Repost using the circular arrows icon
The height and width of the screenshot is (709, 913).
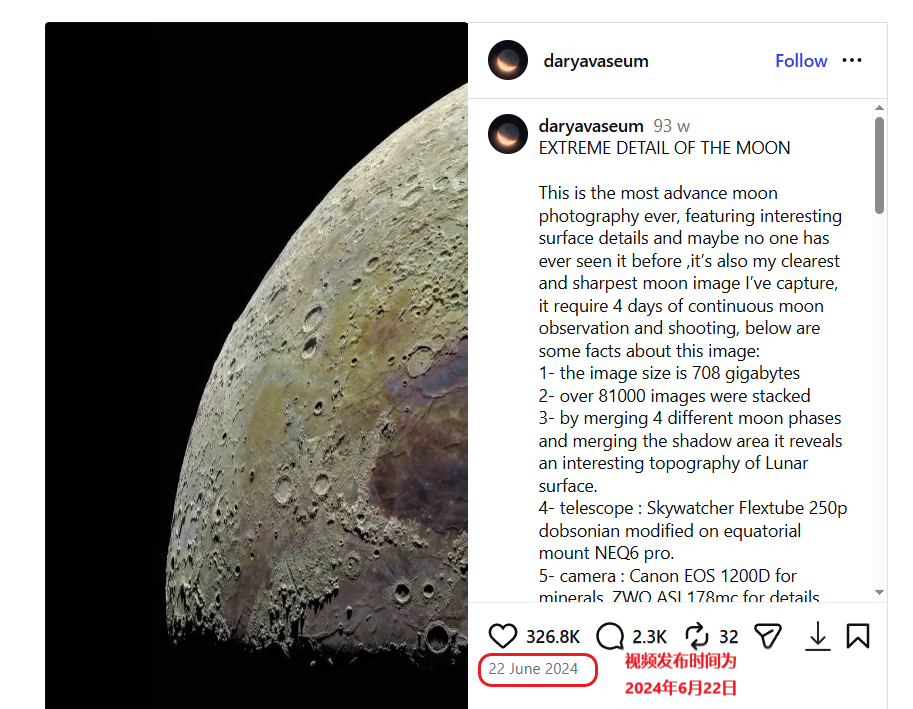click(x=696, y=636)
